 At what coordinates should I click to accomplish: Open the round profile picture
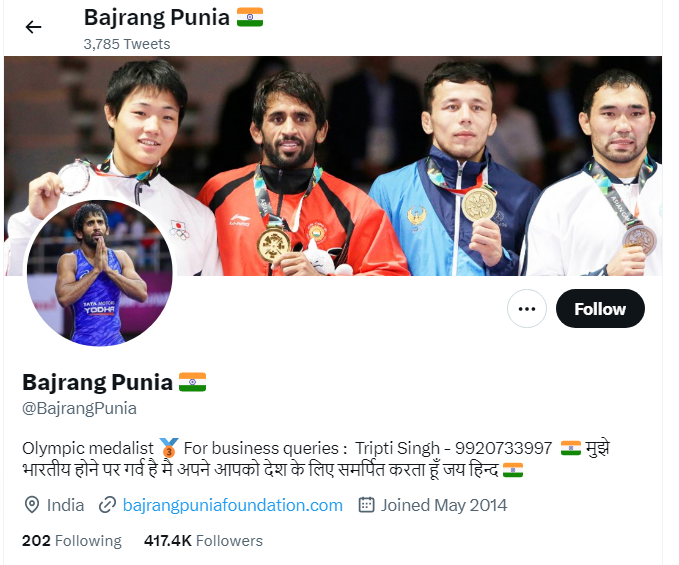100,273
